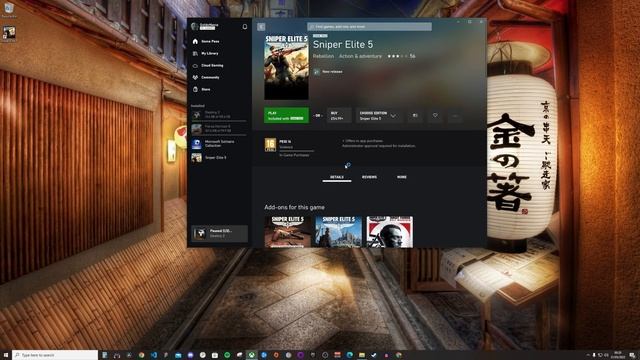The image size is (640, 360).
Task: Click the PEGI 16 rating badge
Action: point(270,145)
